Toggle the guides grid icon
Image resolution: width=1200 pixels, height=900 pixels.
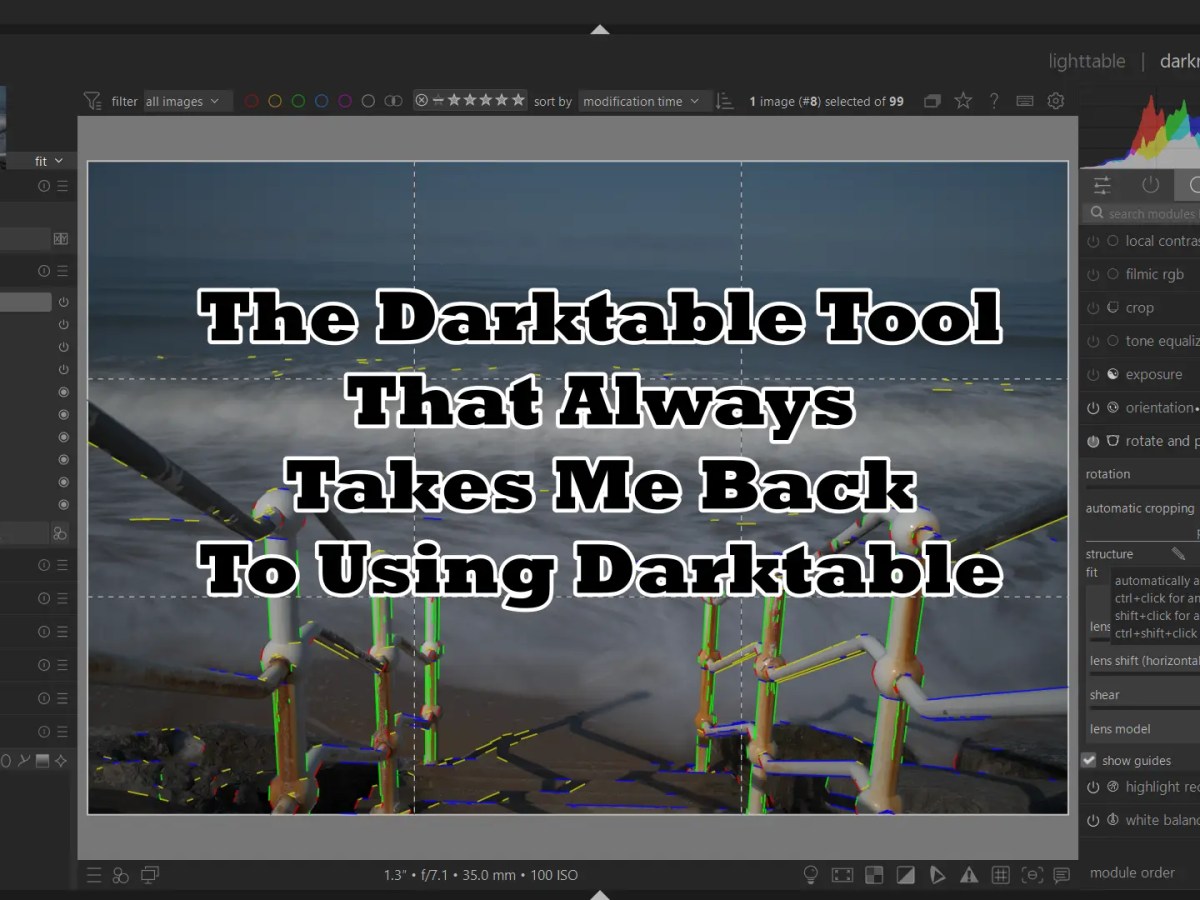pos(999,875)
